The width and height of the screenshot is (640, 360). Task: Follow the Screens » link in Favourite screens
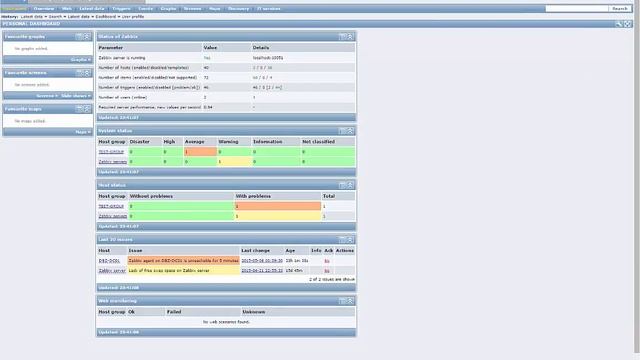click(x=47, y=96)
